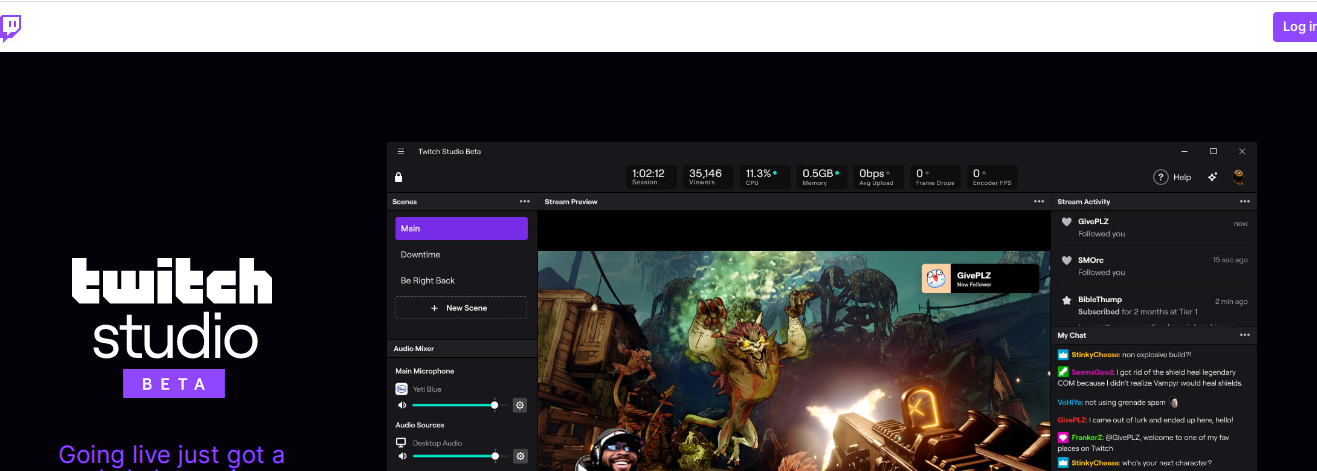Click the Encoder FPS stat
The image size is (1317, 471).
point(993,177)
